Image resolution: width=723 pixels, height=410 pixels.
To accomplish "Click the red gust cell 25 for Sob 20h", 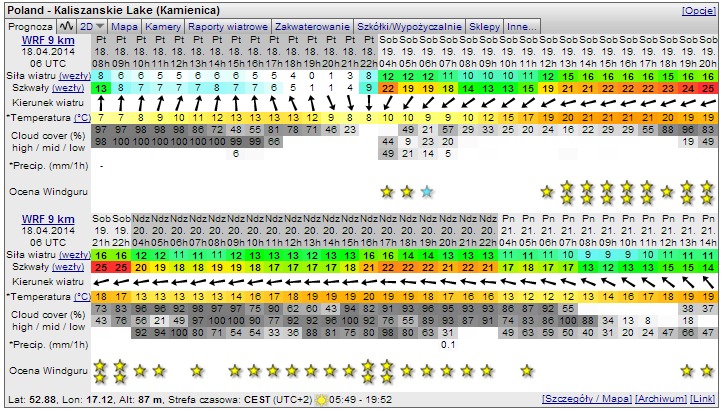I will (708, 88).
